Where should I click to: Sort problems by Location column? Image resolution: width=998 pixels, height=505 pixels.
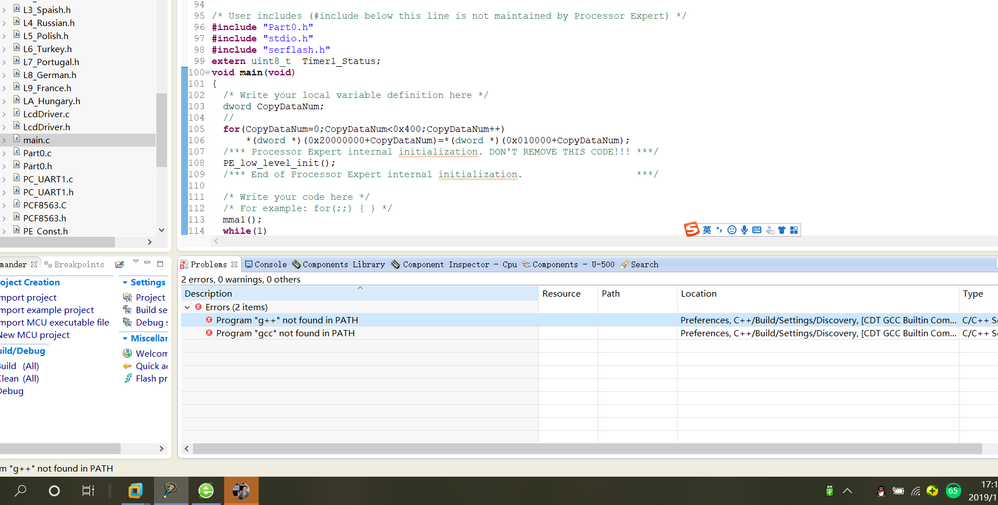tap(819, 294)
